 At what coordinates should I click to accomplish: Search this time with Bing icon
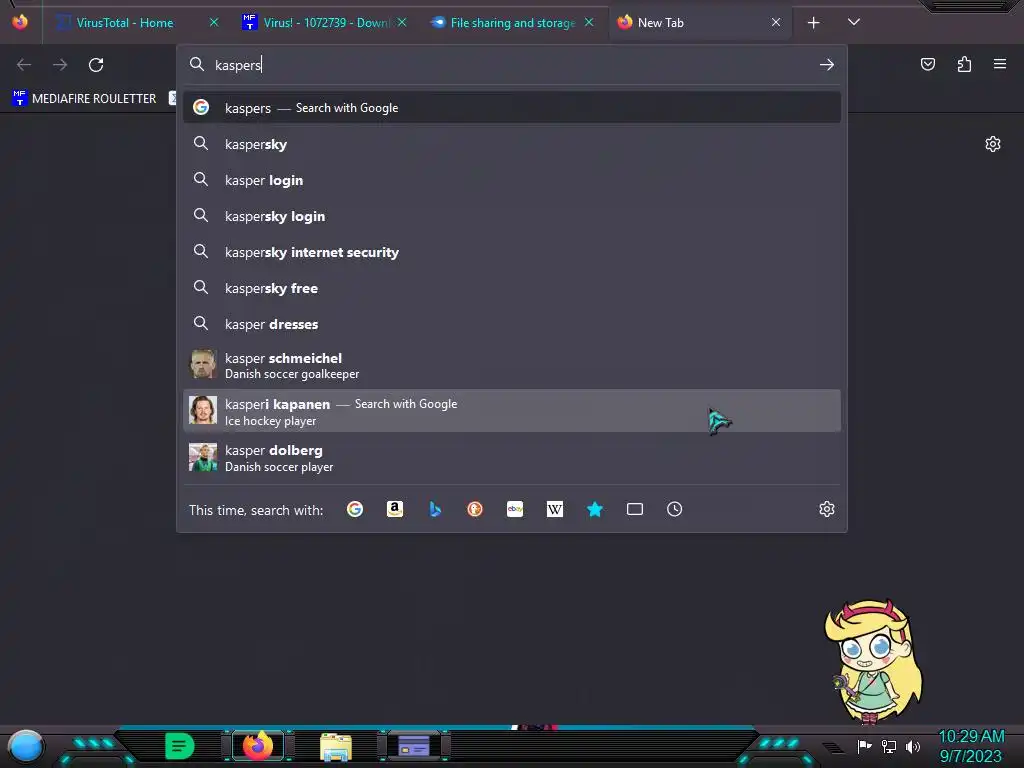click(x=435, y=509)
